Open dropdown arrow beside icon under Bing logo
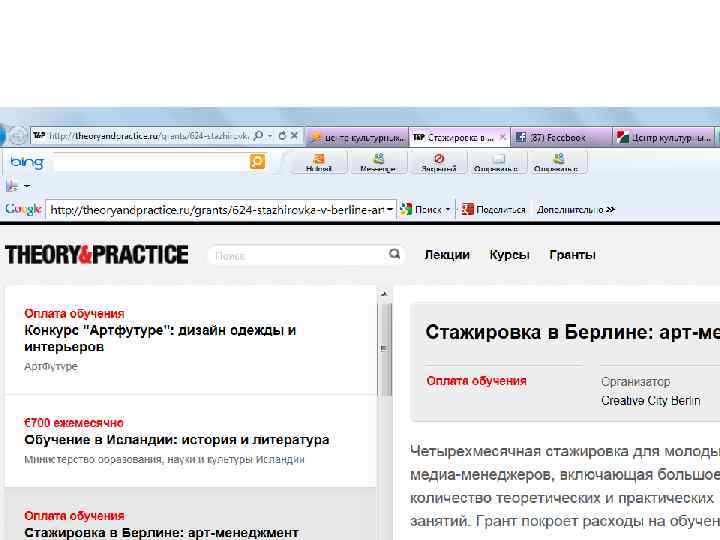The width and height of the screenshot is (720, 540). tap(27, 186)
